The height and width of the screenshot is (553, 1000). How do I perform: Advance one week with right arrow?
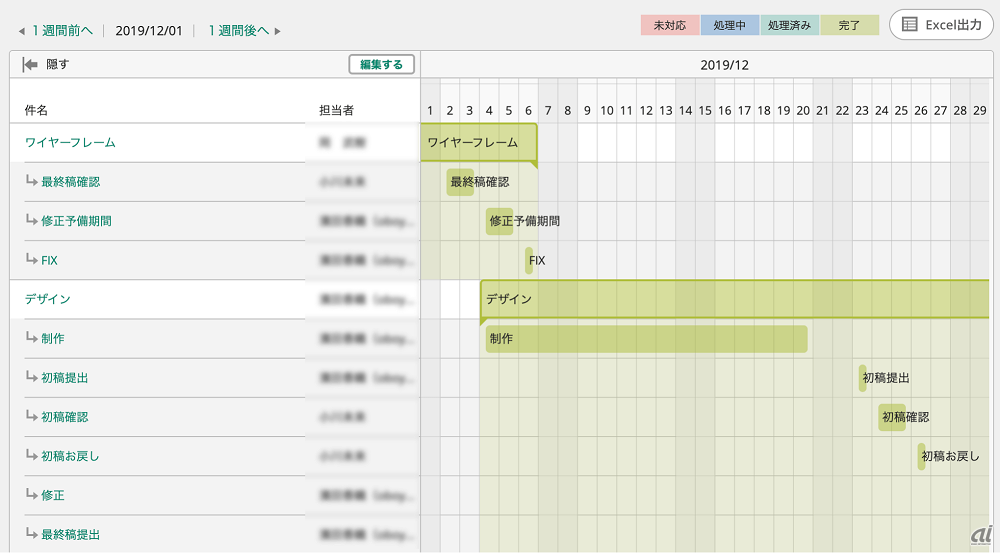(x=278, y=31)
